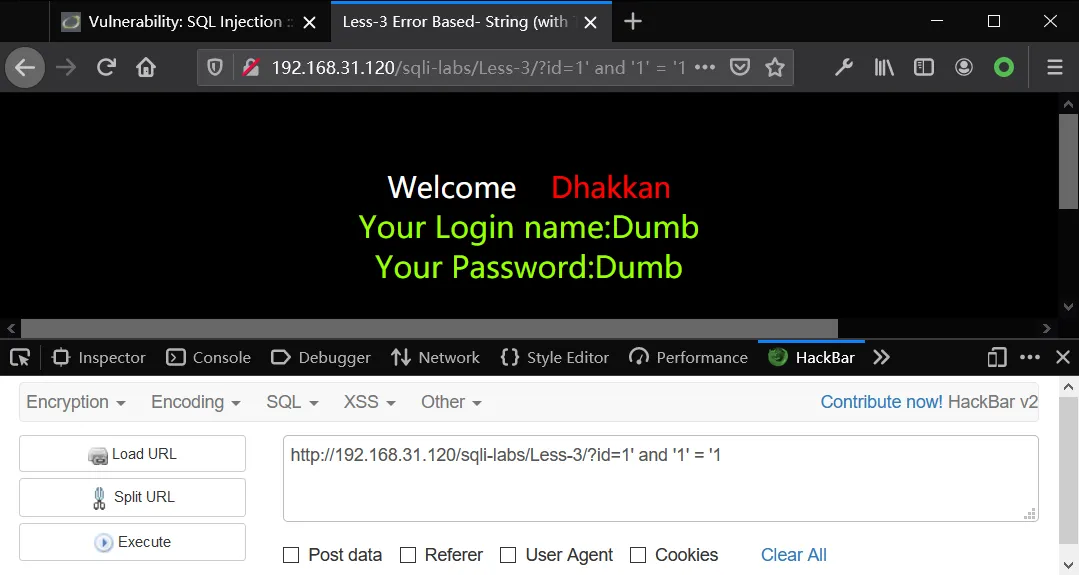The width and height of the screenshot is (1079, 575).
Task: Click the horizontal page scrollbar
Action: tap(429, 328)
